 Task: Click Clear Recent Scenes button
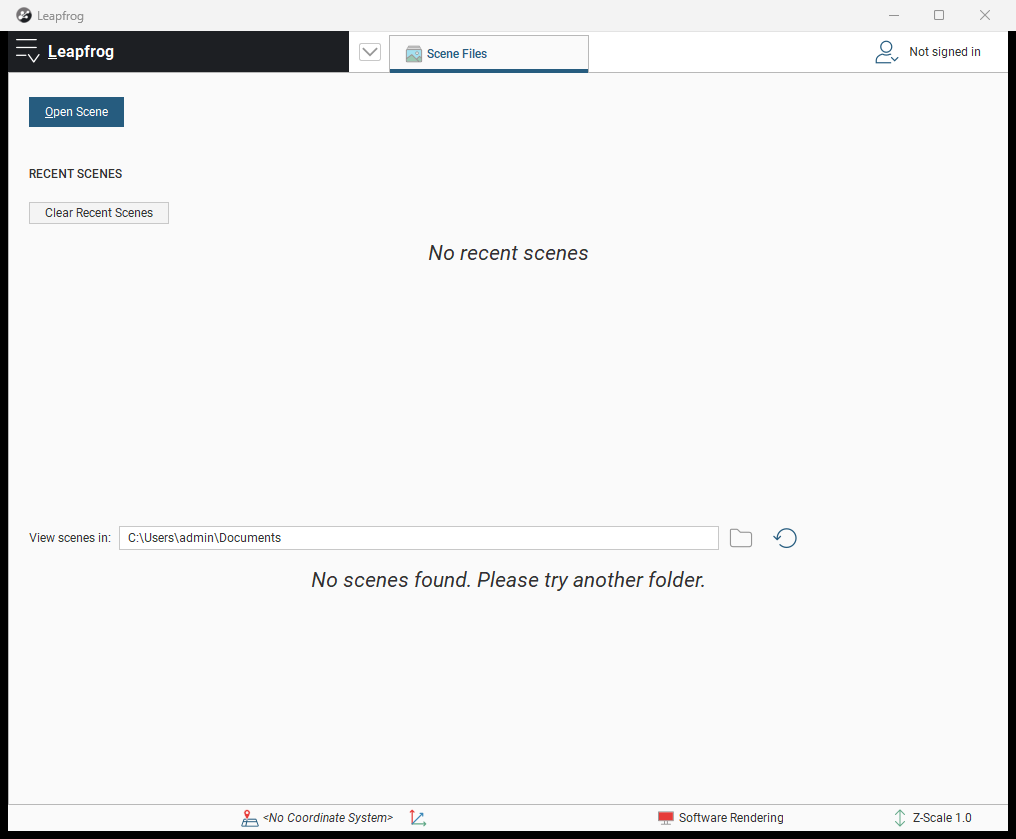click(99, 213)
